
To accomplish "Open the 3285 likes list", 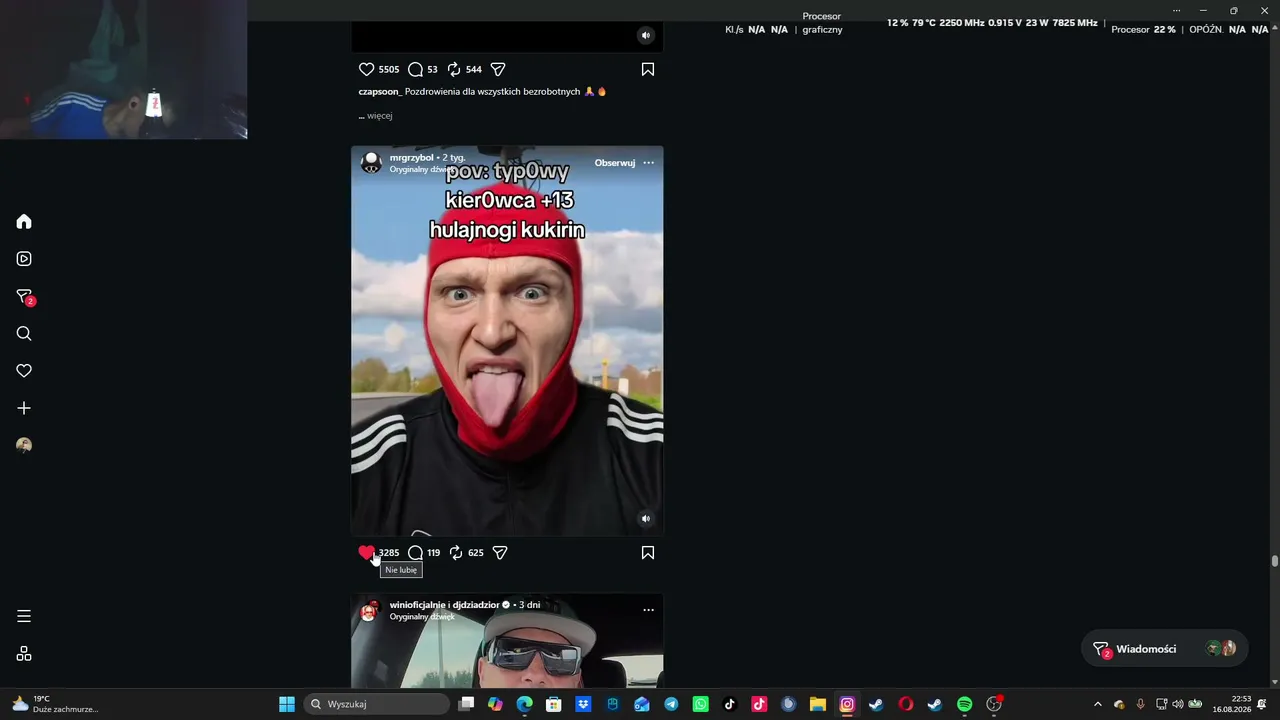I will (x=389, y=553).
